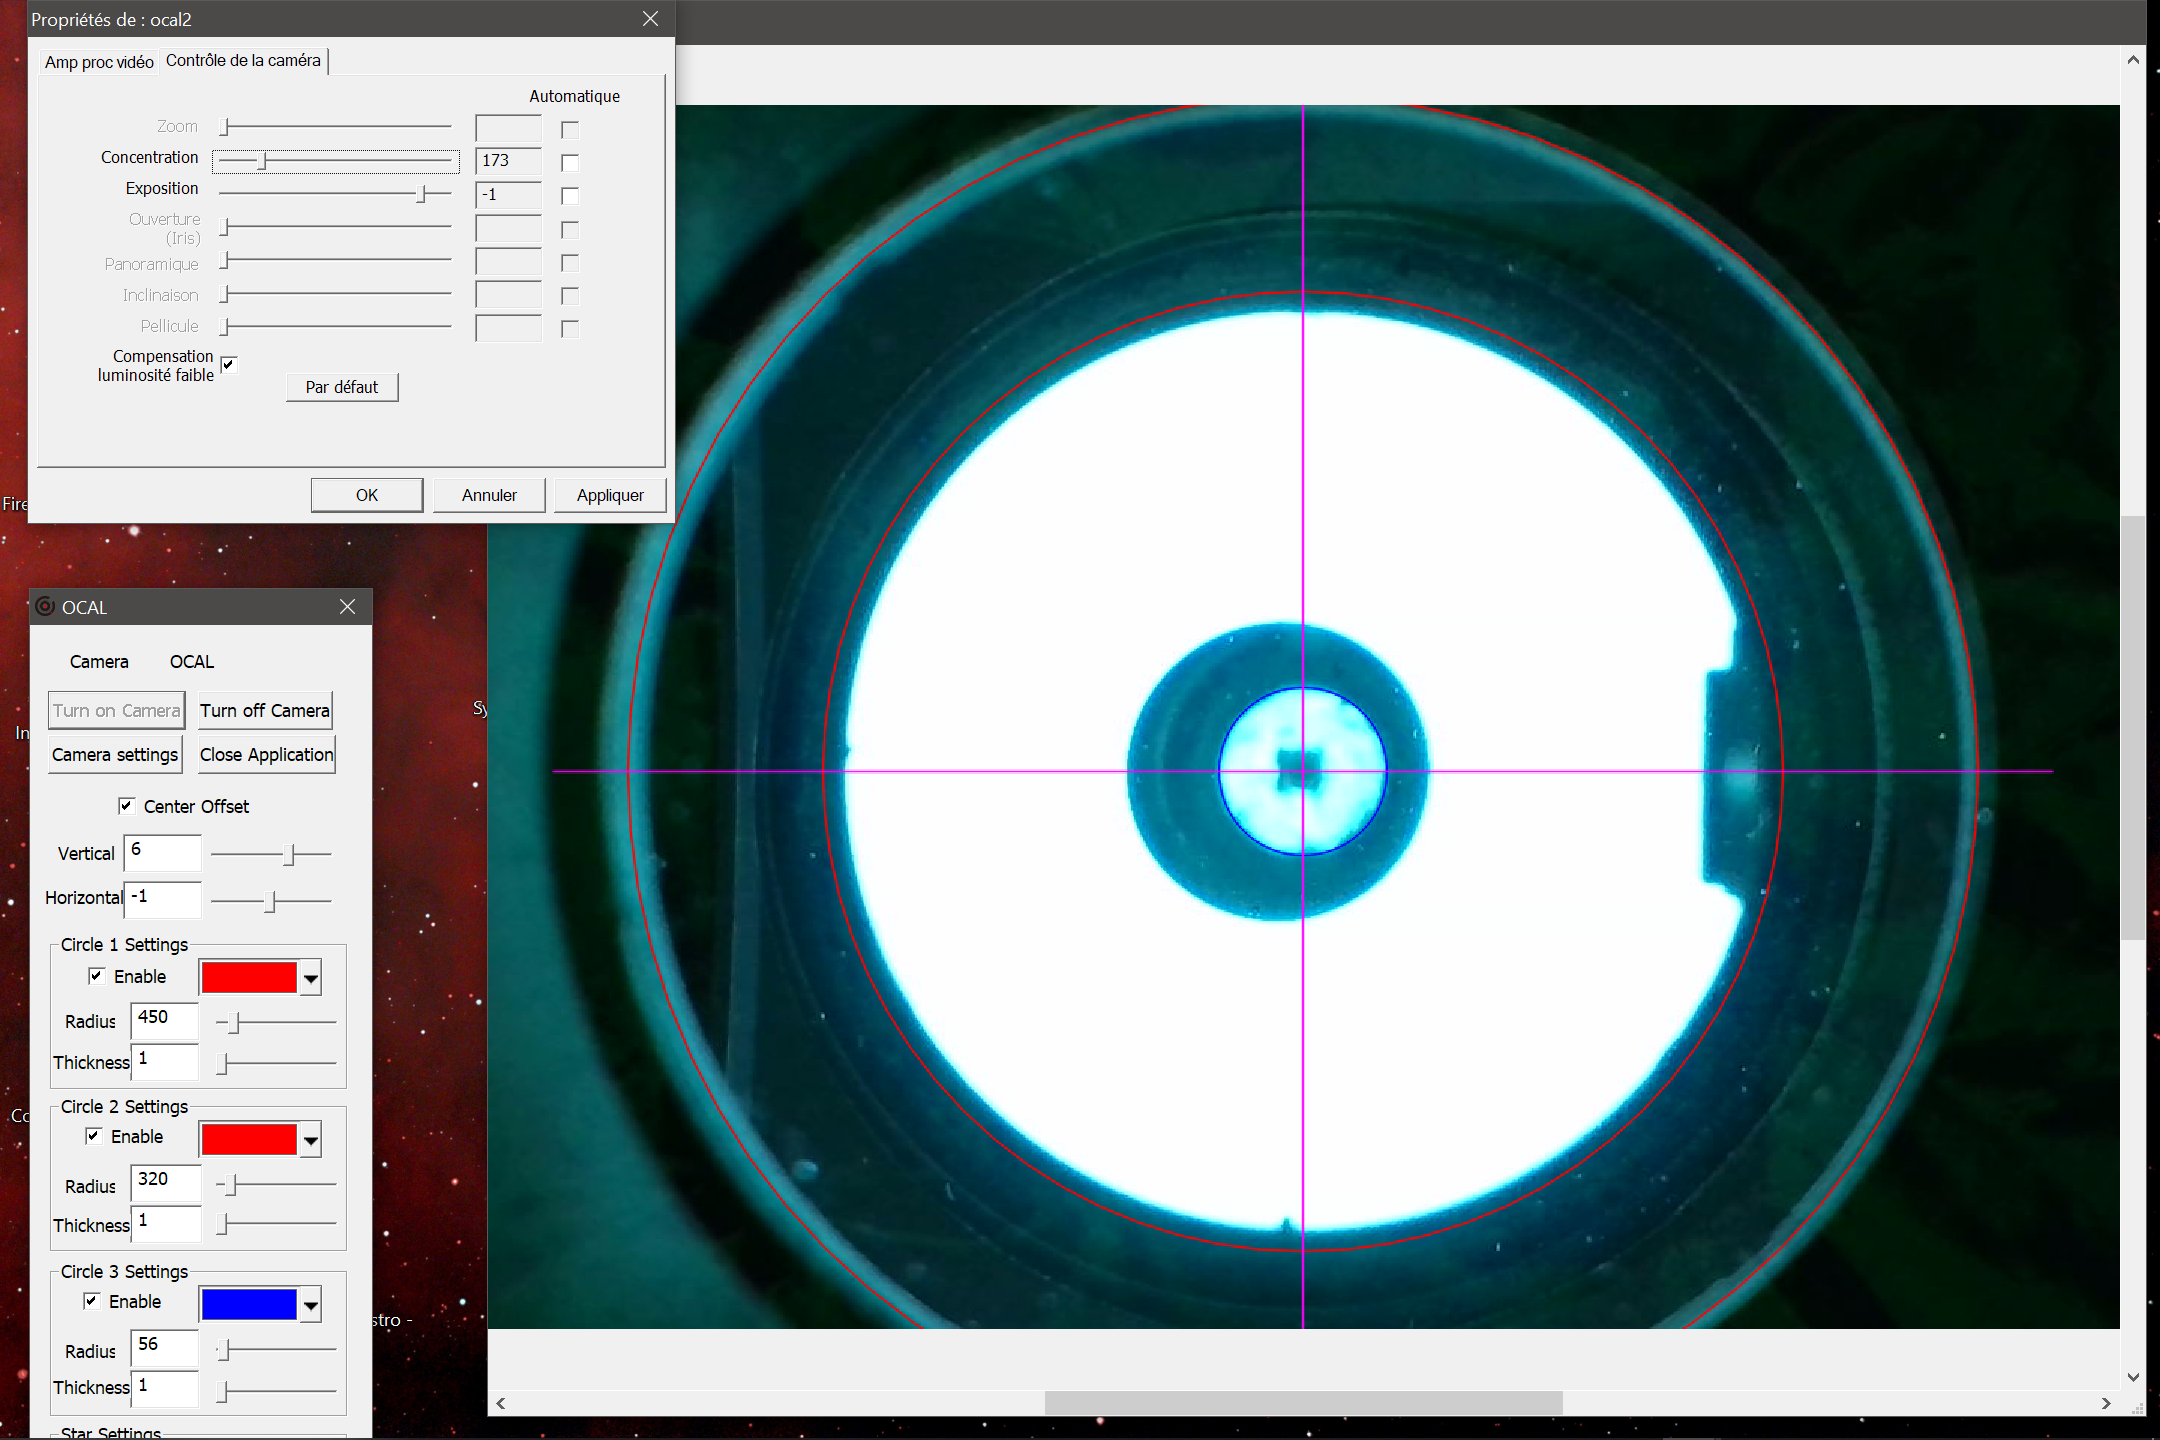Disable Circle 1 Enable checkbox

click(x=97, y=976)
